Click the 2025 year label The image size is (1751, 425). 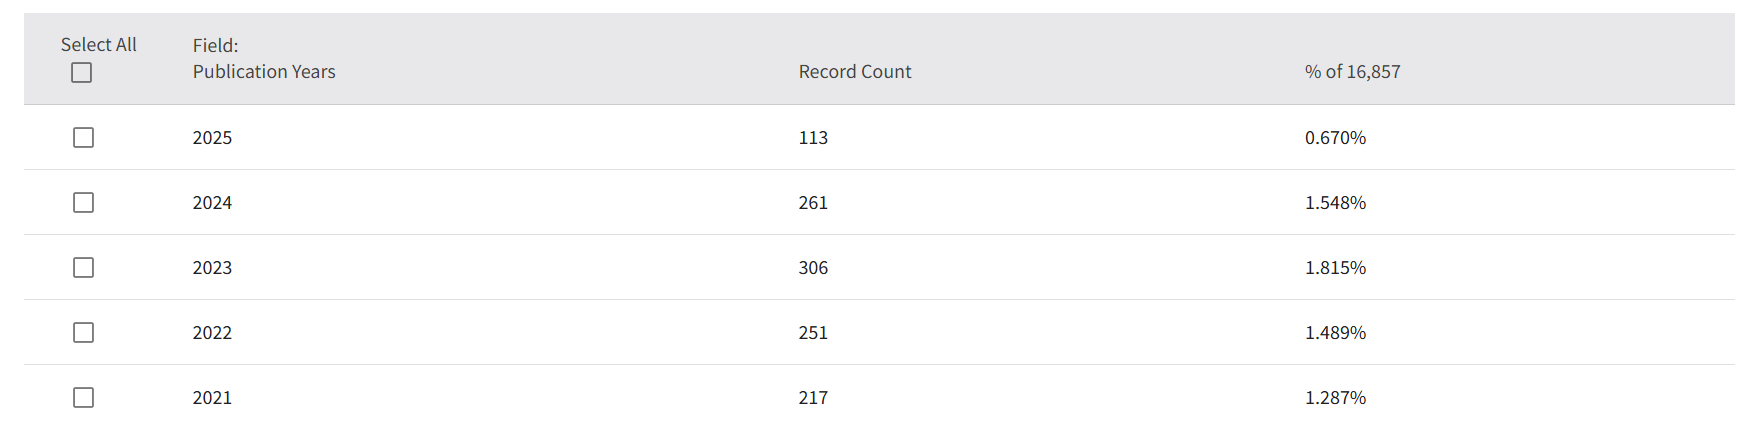click(x=212, y=138)
